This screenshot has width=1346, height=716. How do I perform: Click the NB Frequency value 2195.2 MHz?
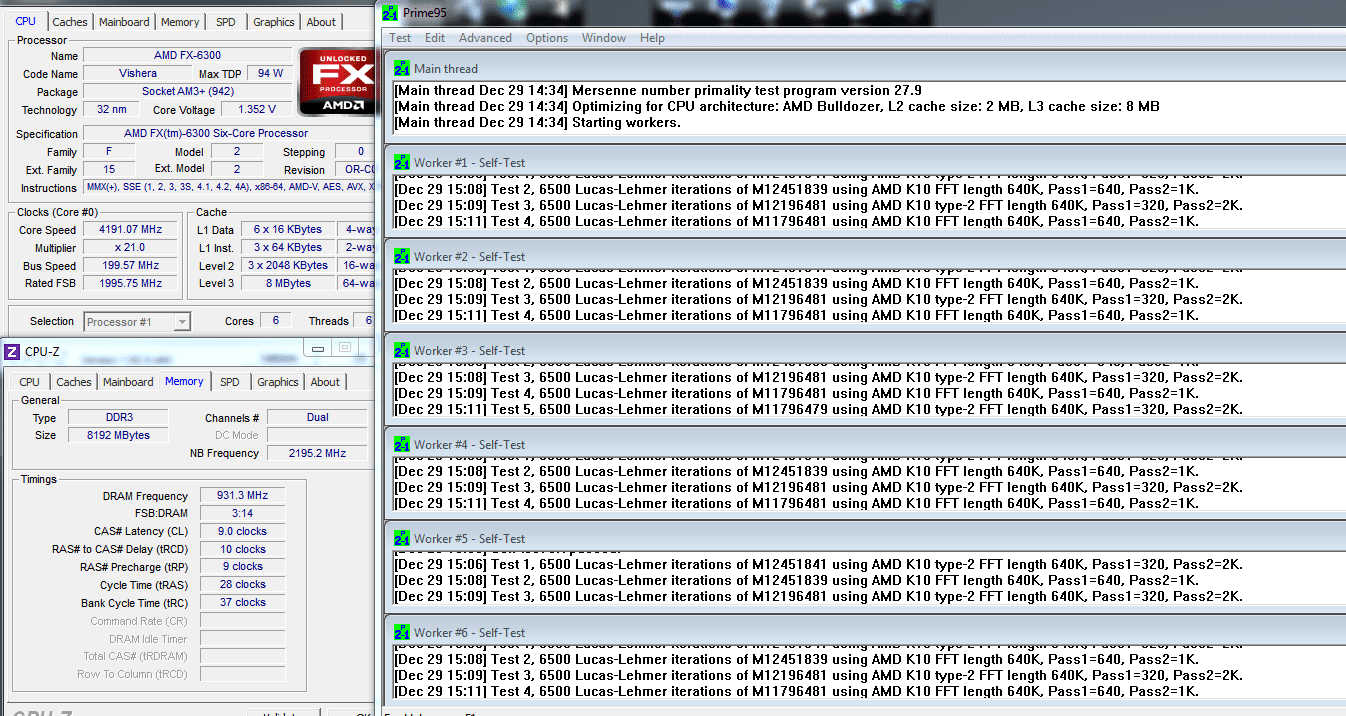pyautogui.click(x=317, y=454)
